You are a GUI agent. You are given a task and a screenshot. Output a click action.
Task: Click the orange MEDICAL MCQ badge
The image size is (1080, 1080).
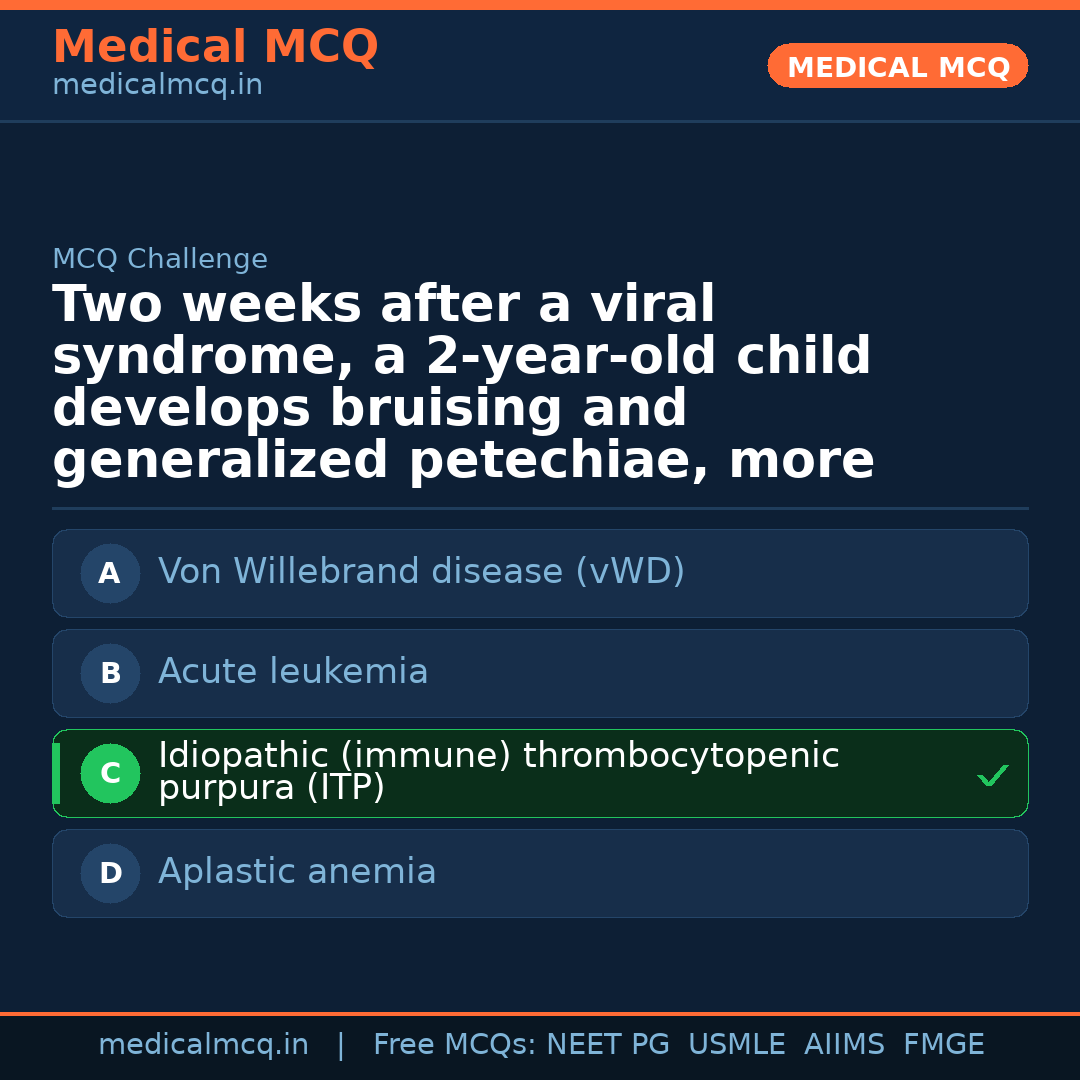pyautogui.click(x=898, y=67)
